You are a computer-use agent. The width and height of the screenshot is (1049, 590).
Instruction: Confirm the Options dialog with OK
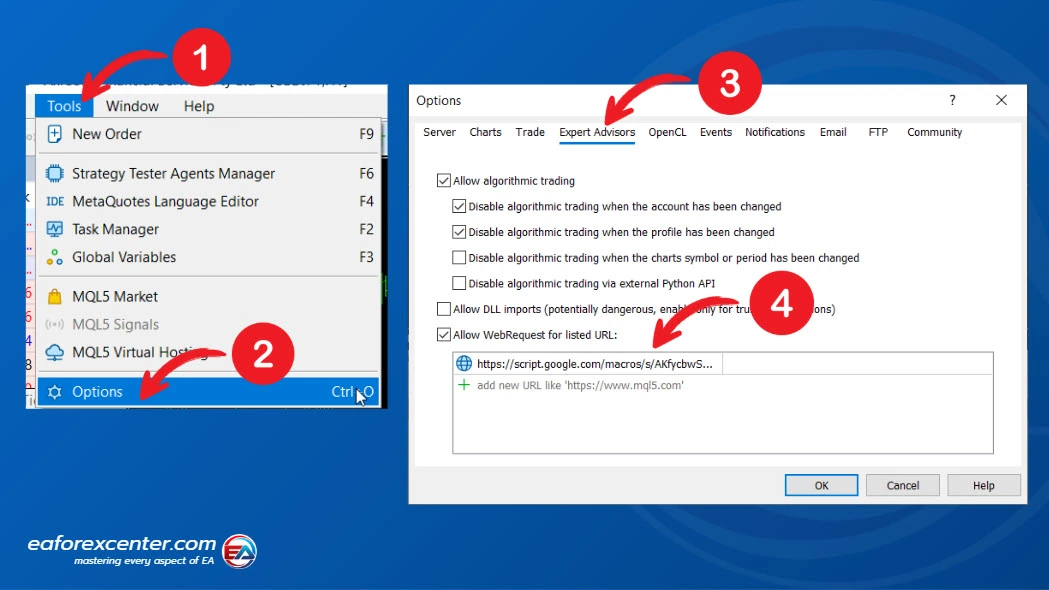[822, 486]
